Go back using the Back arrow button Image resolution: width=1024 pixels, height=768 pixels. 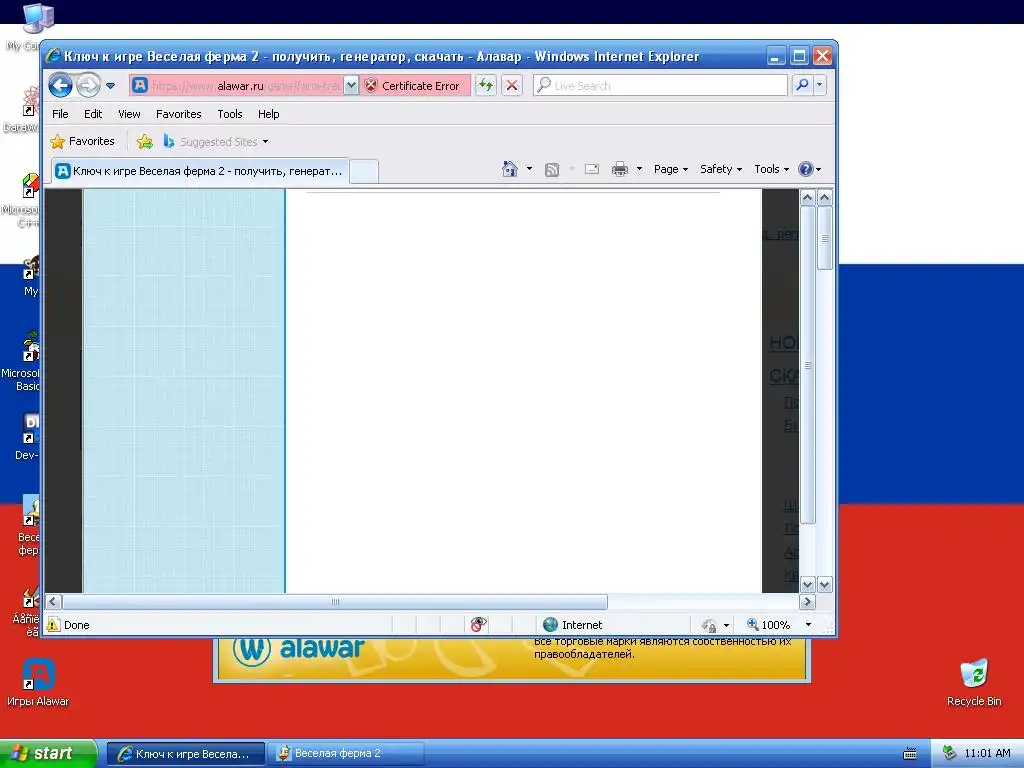point(60,86)
